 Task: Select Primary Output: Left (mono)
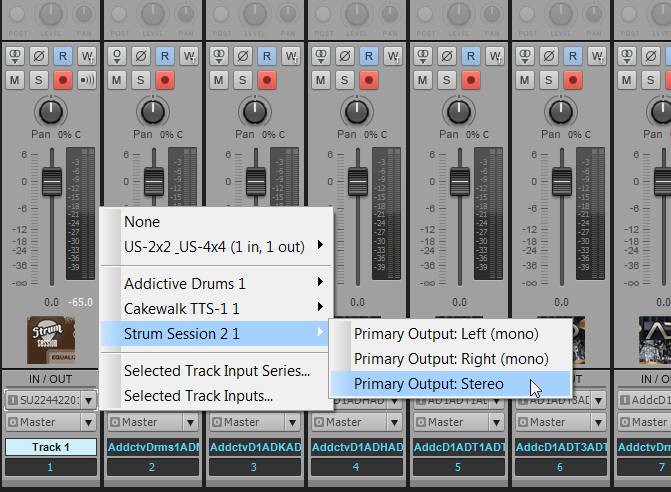(451, 334)
